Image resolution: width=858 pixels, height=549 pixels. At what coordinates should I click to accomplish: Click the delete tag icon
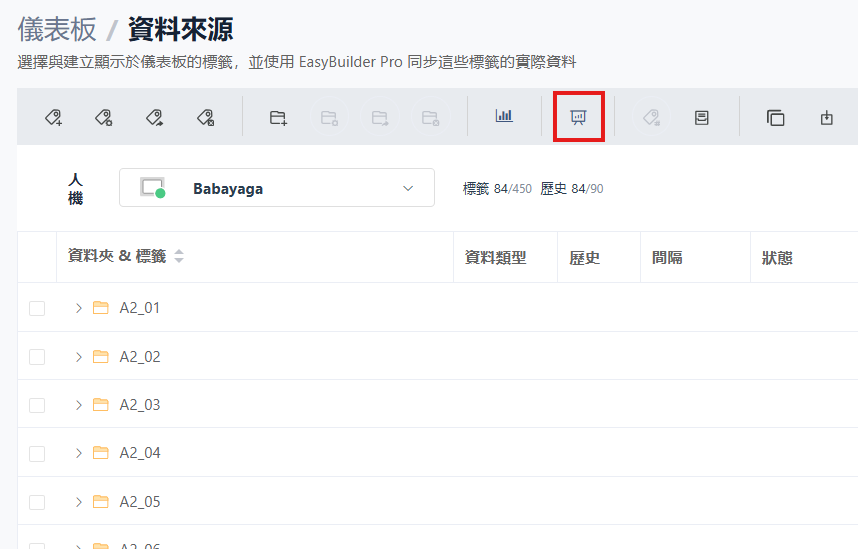pos(205,117)
